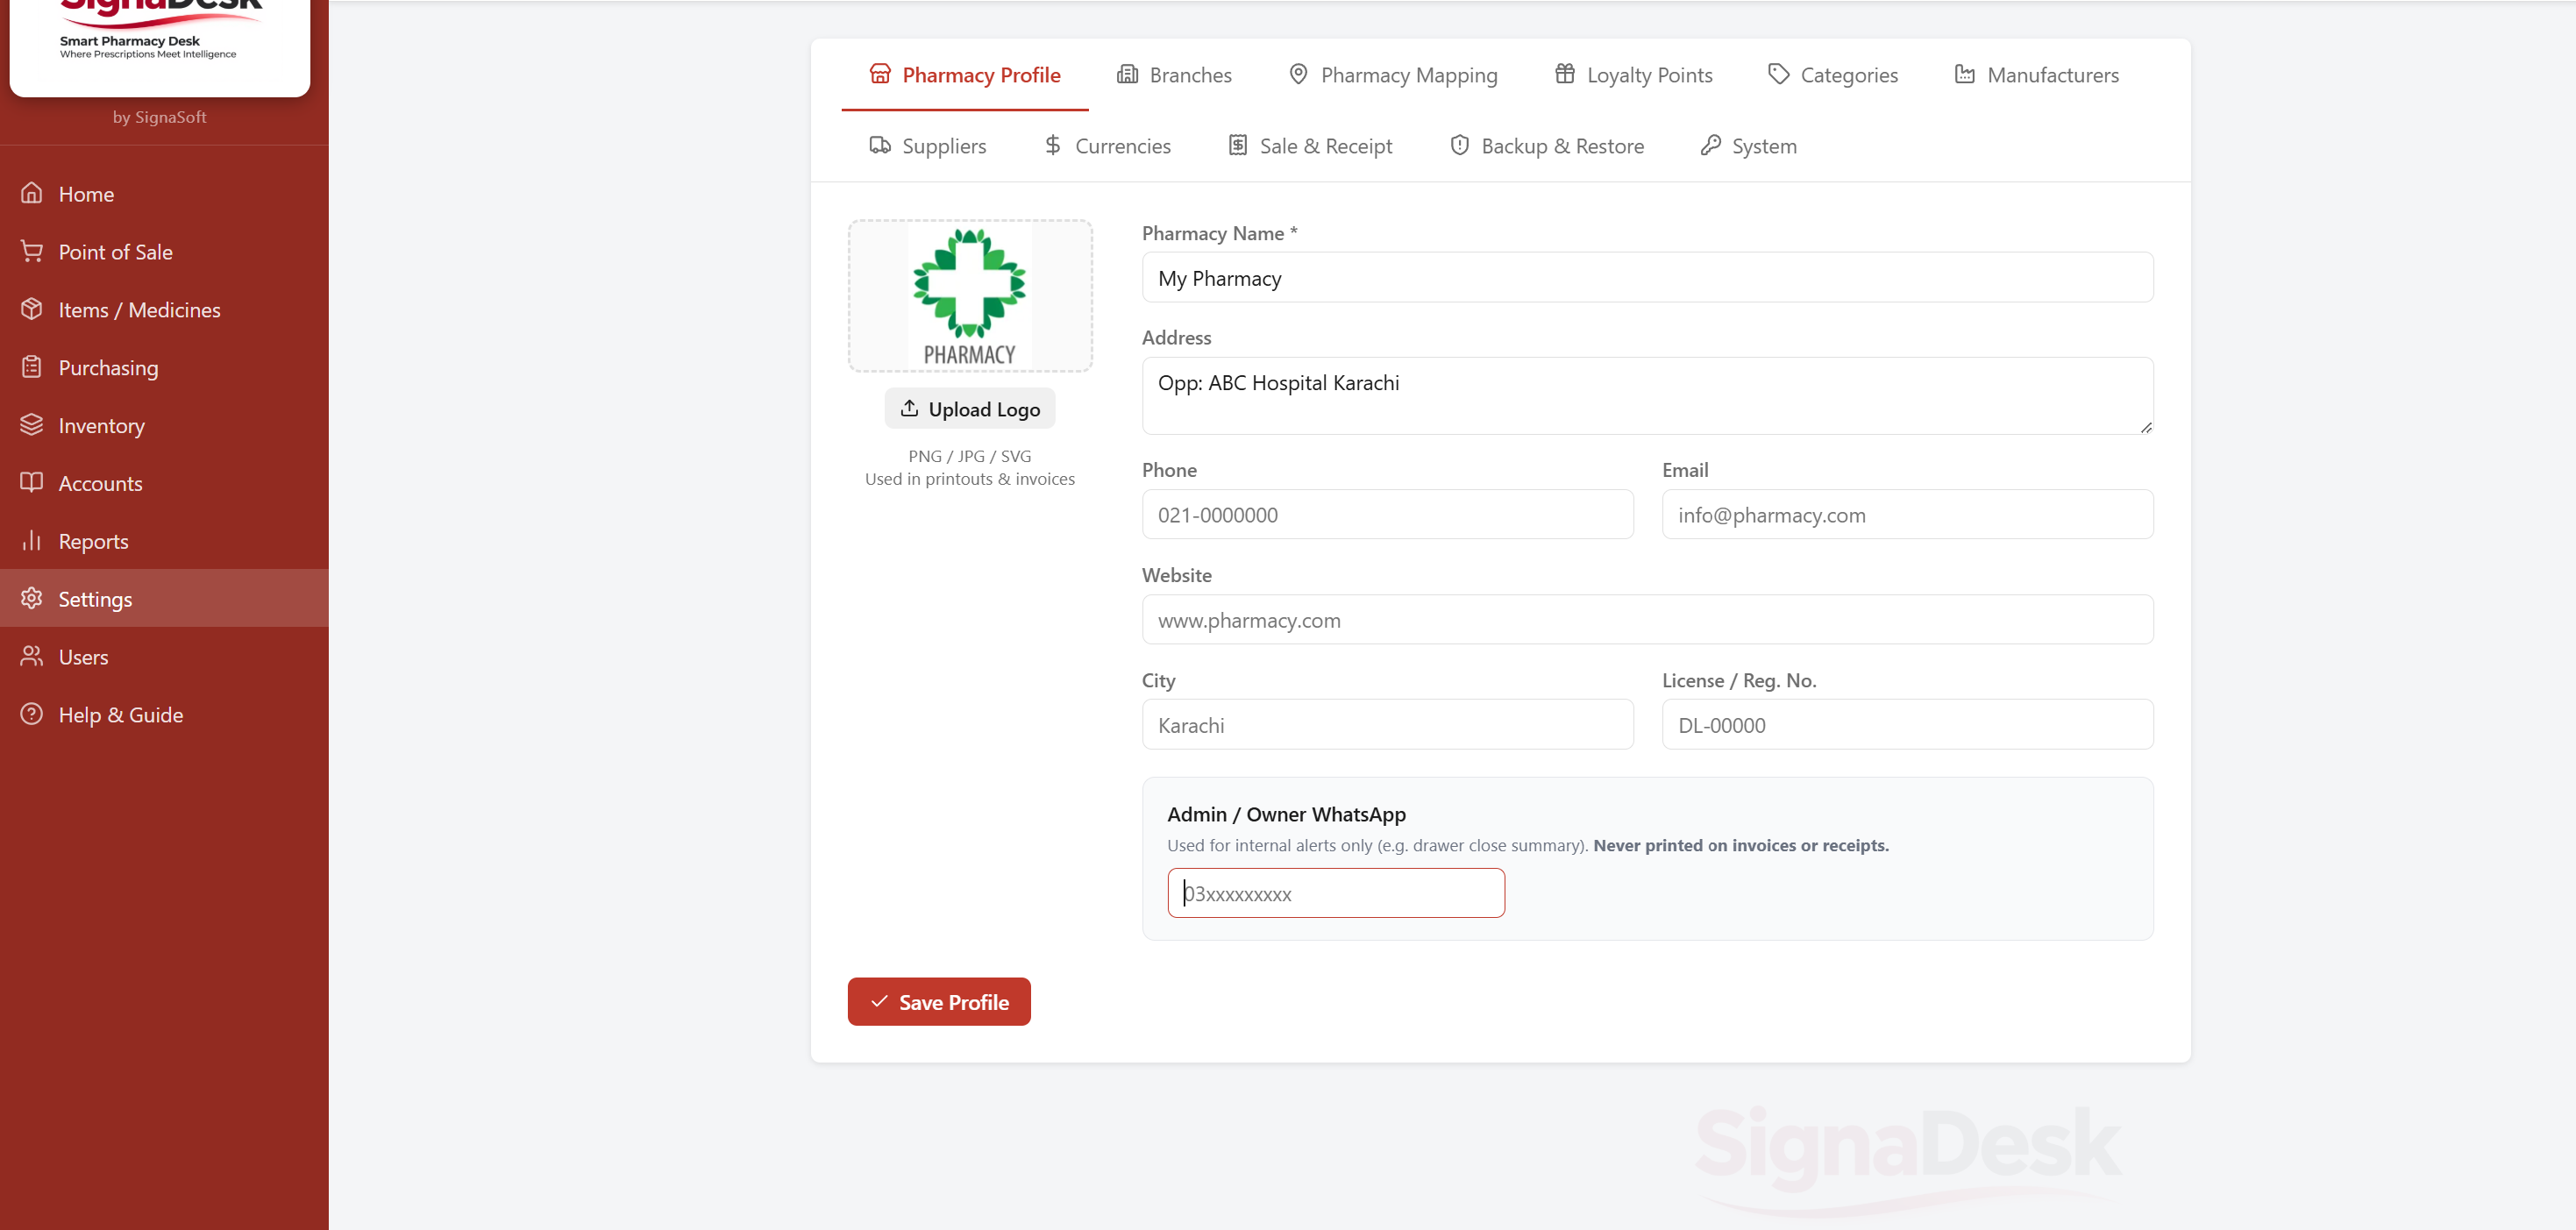Click the Inventory layers icon
This screenshot has width=2576, height=1230.
tap(32, 425)
